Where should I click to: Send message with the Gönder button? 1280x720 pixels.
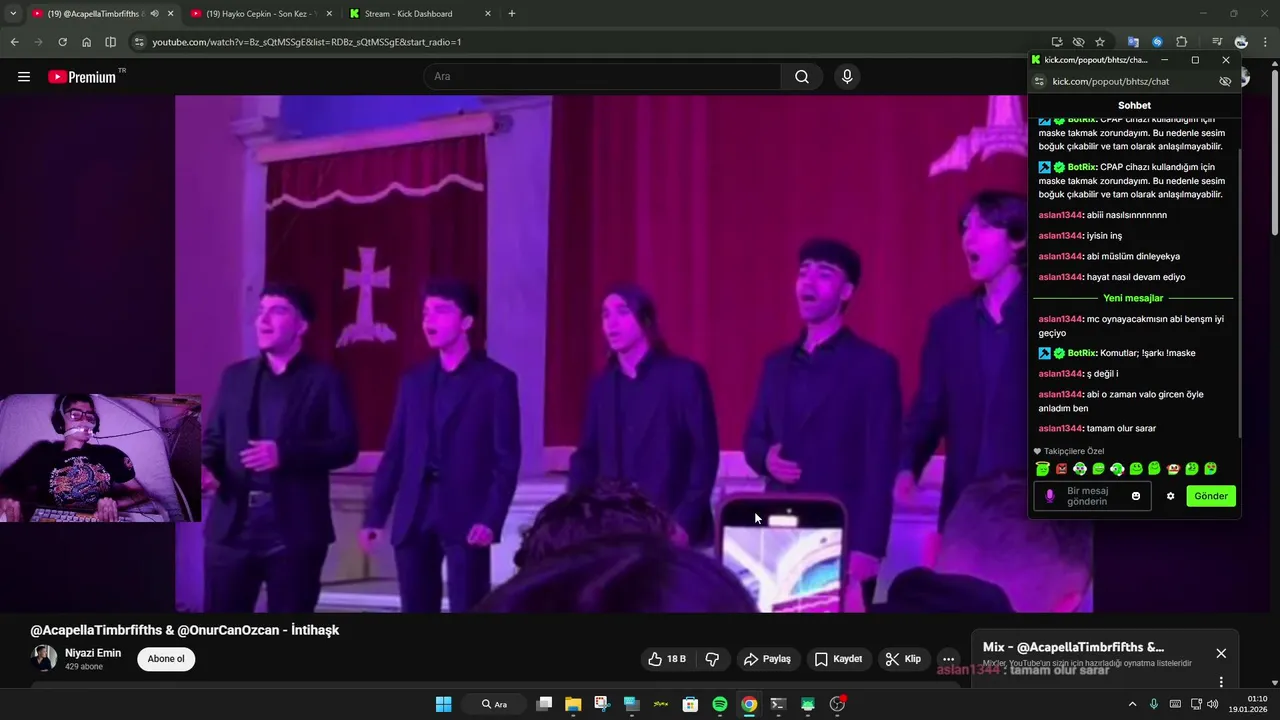1211,496
